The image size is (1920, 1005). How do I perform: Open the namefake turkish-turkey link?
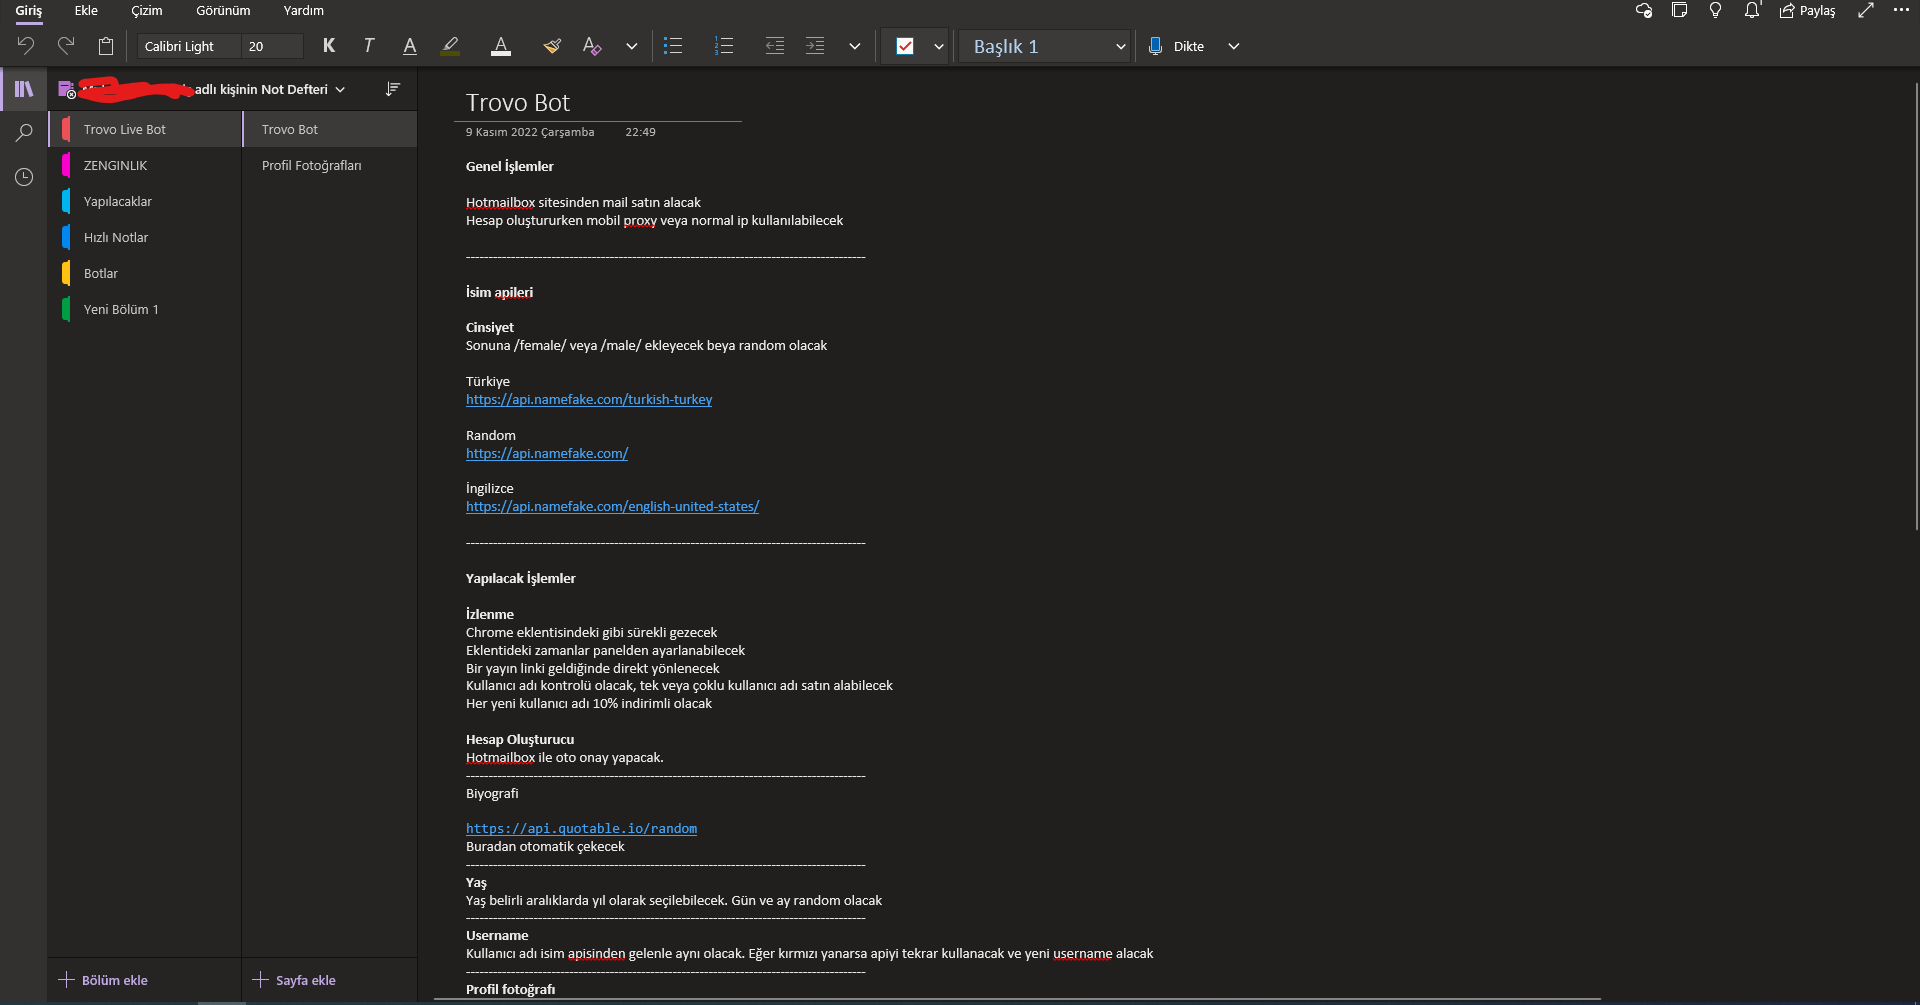tap(589, 399)
